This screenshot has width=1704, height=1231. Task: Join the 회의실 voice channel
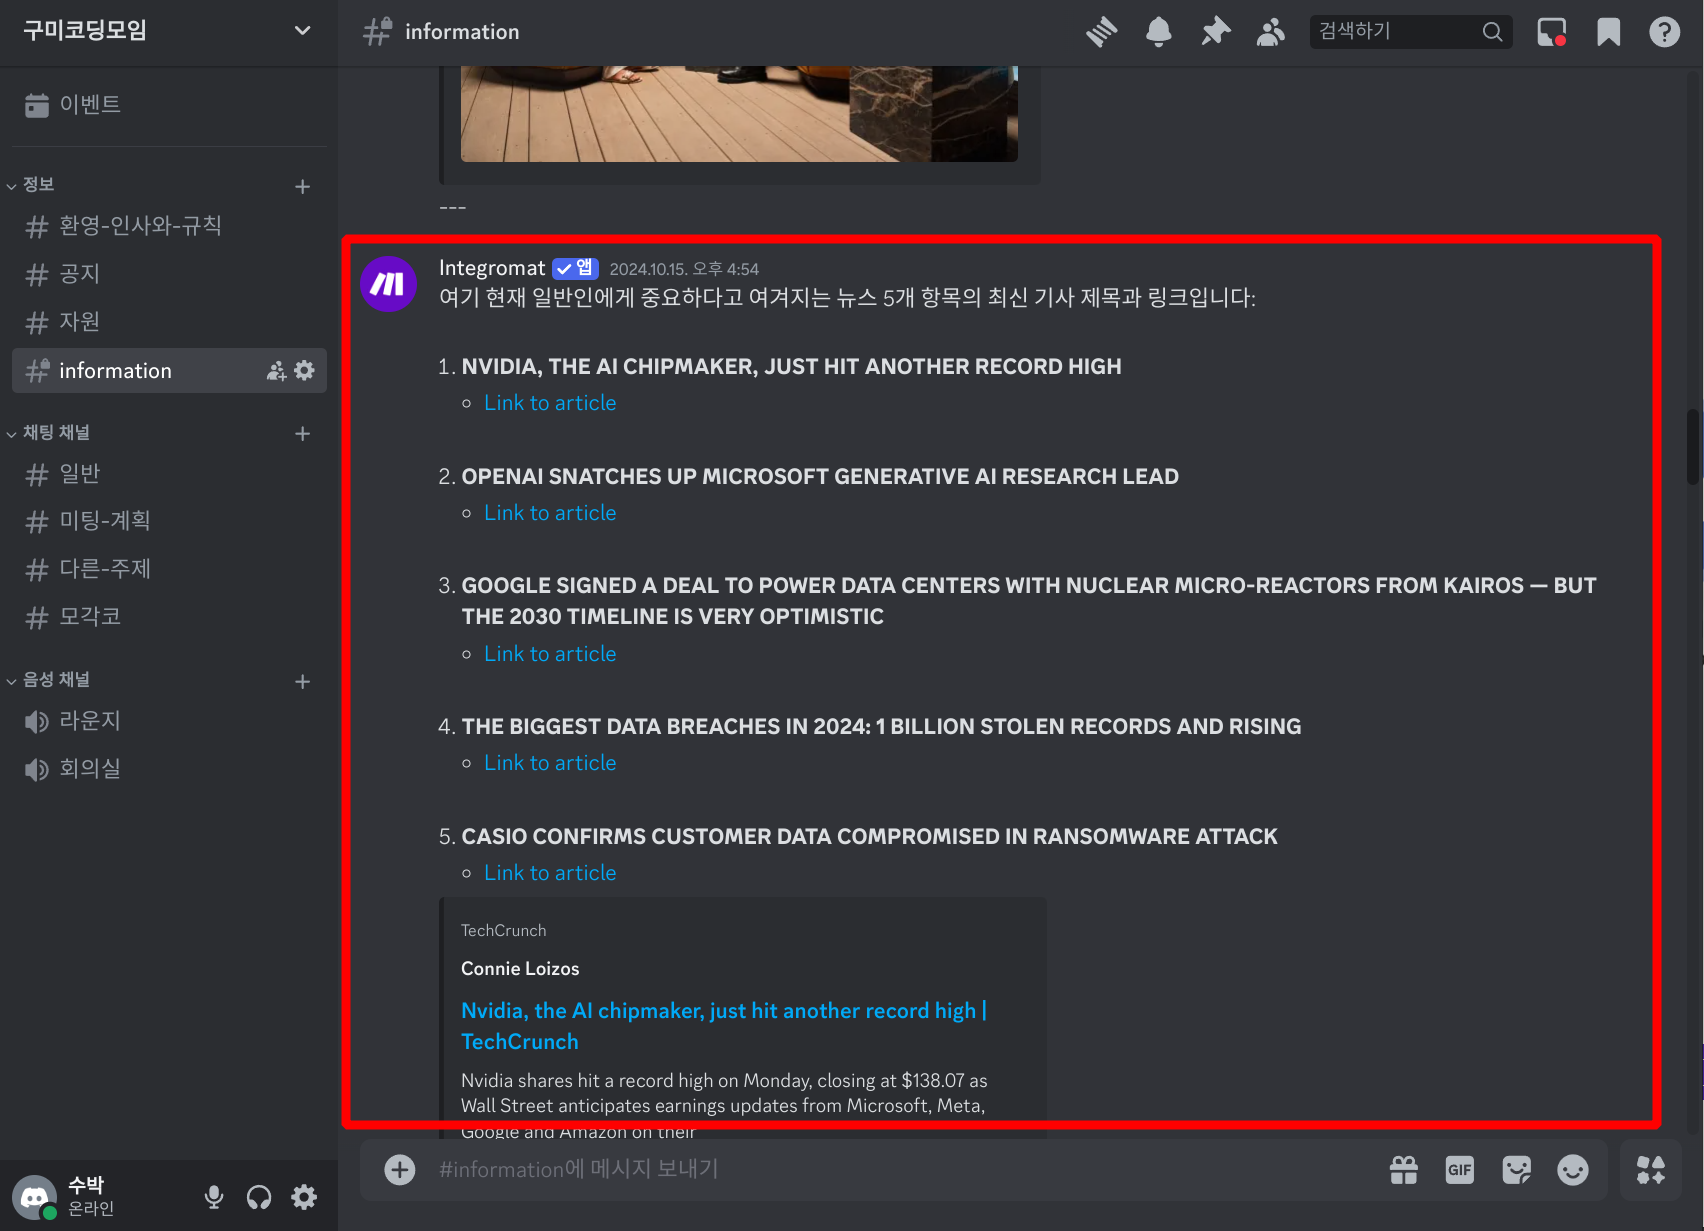tap(169, 769)
